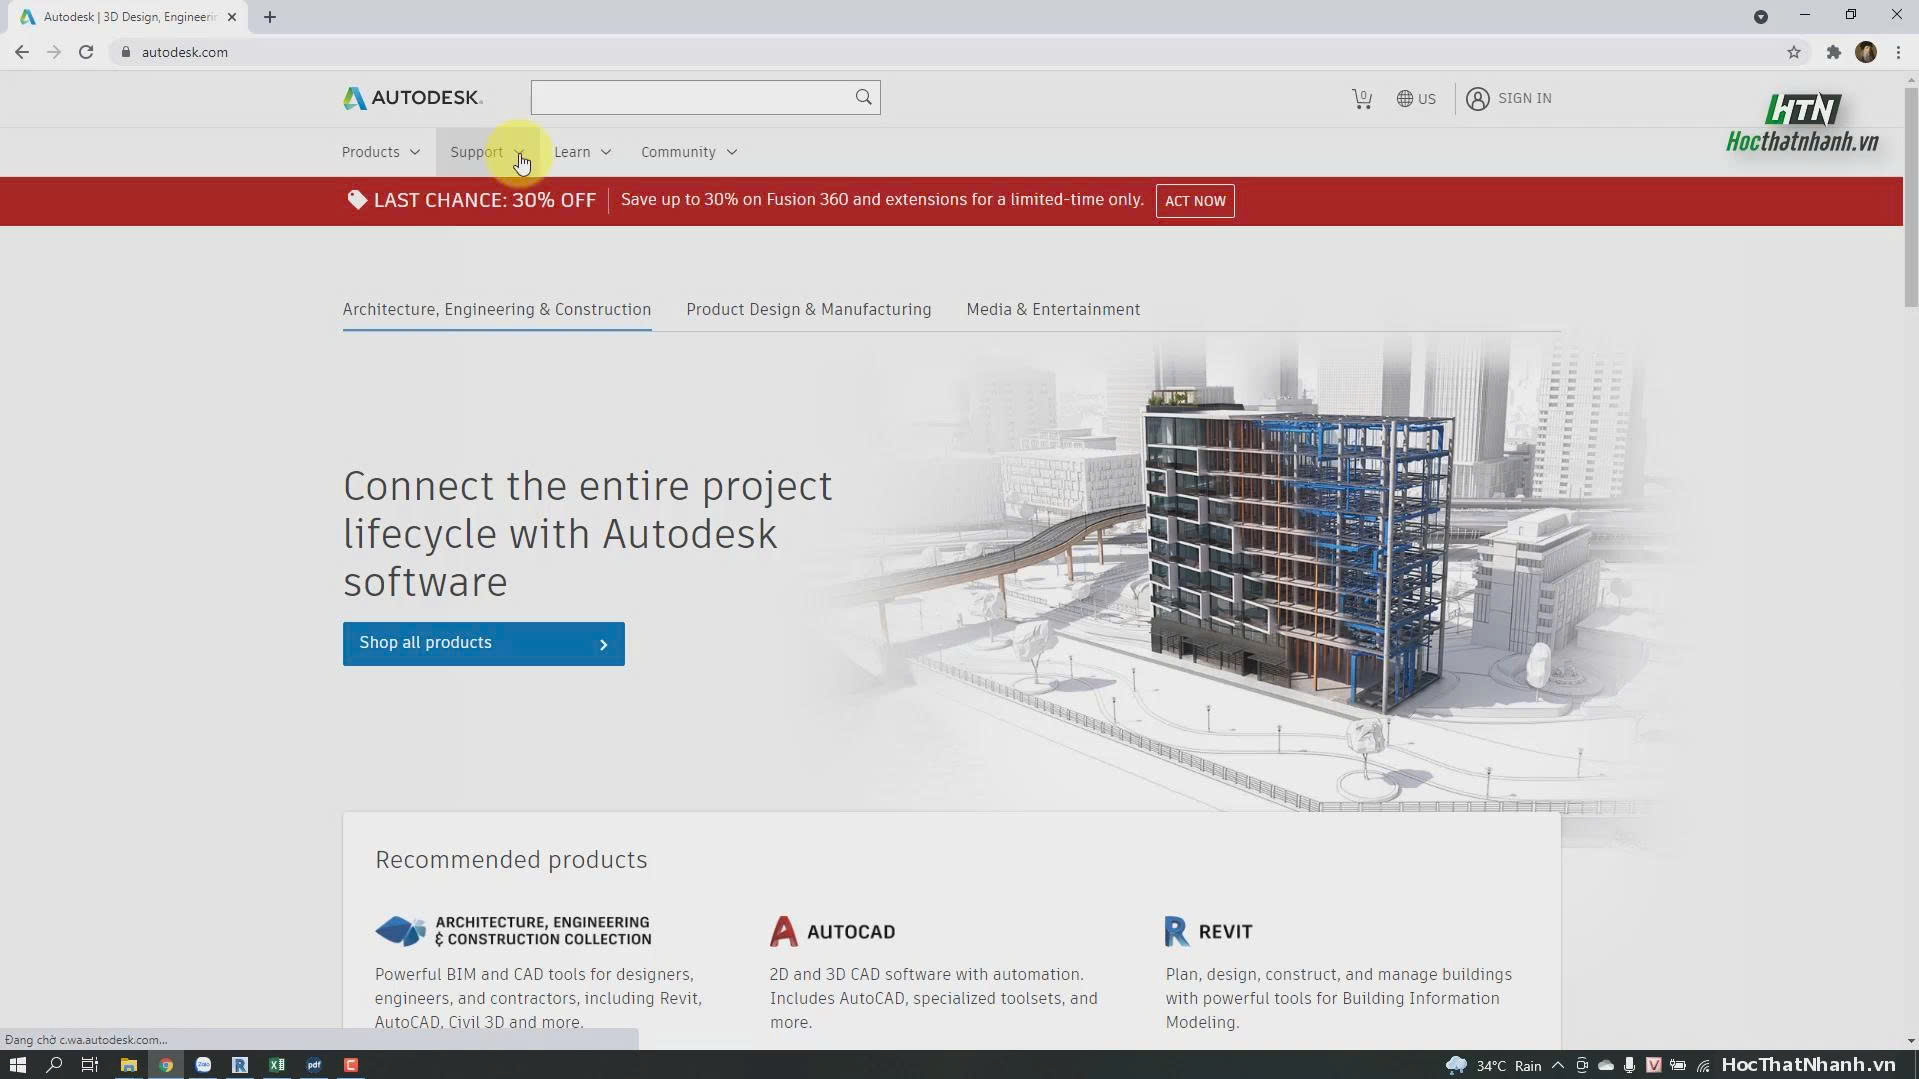Viewport: 1919px width, 1079px height.
Task: Expand the Products dropdown menu
Action: point(381,152)
